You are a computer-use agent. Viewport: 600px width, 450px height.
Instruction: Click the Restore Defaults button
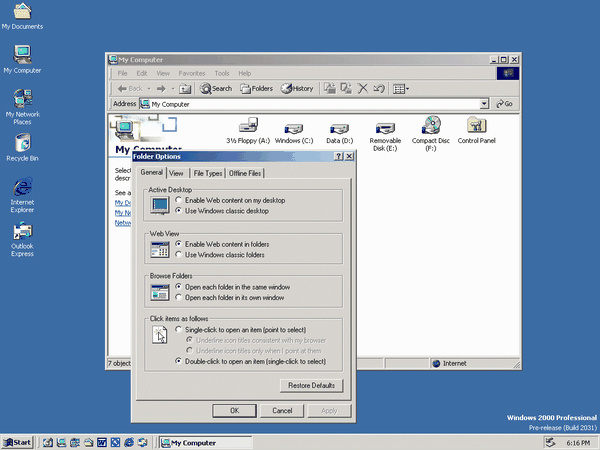[x=311, y=385]
